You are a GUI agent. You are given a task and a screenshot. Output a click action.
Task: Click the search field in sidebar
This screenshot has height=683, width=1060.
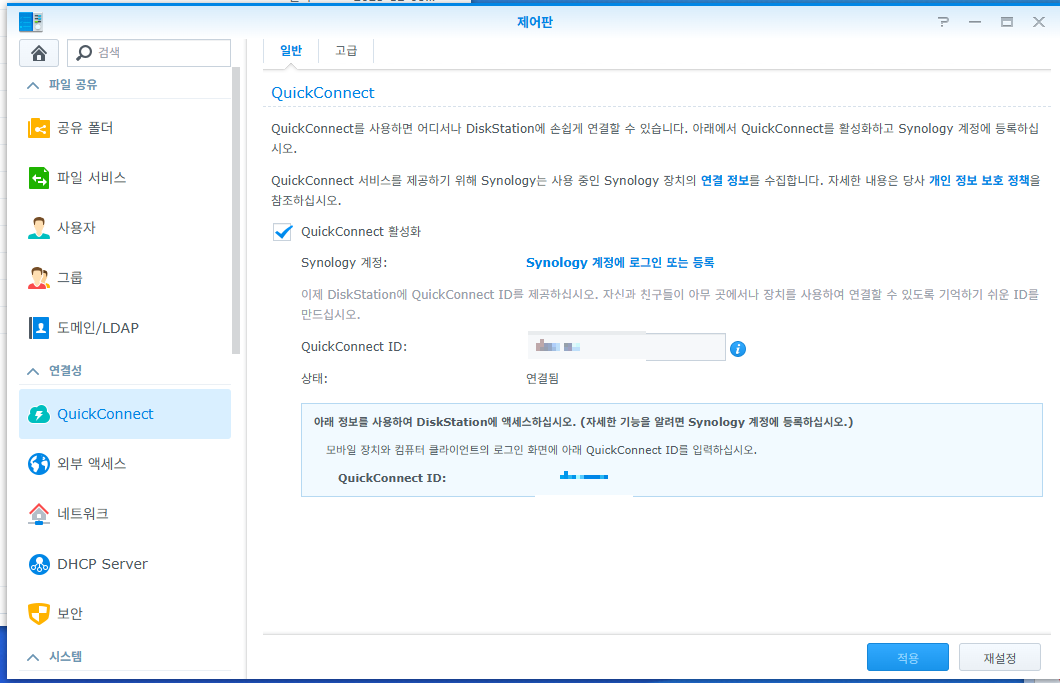pyautogui.click(x=149, y=53)
